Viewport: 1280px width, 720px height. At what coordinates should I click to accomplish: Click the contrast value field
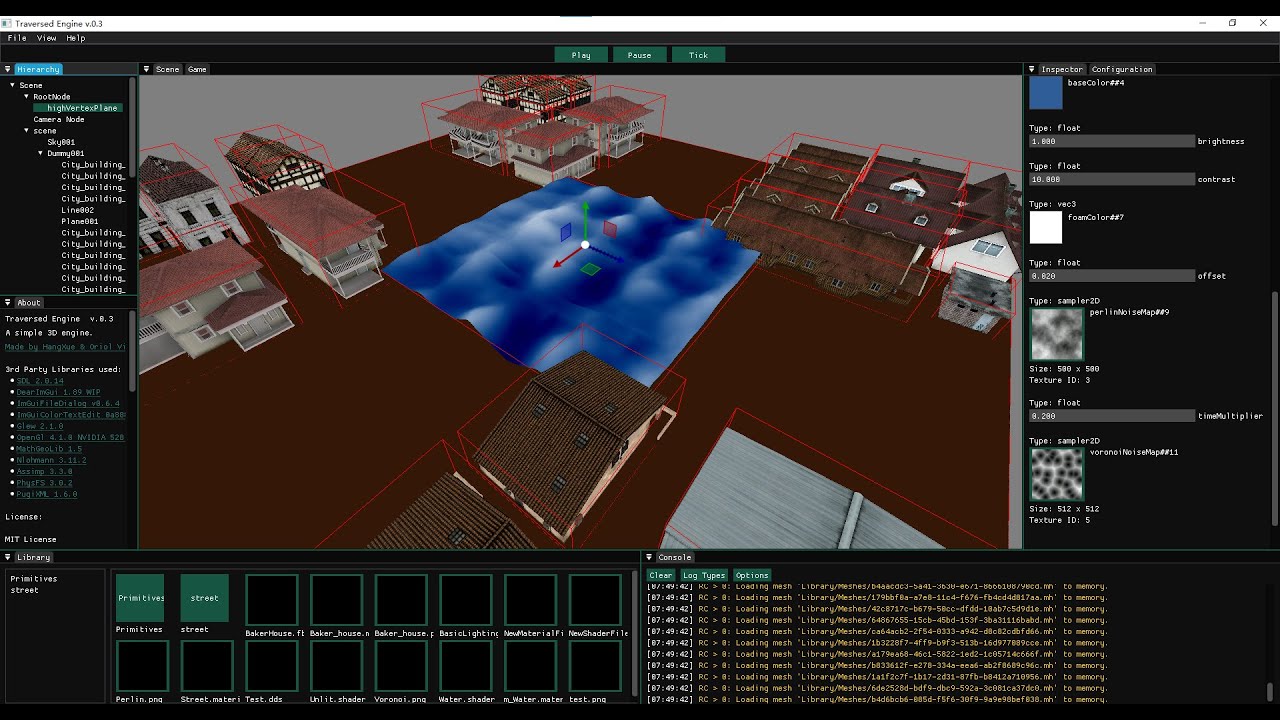tap(1112, 179)
